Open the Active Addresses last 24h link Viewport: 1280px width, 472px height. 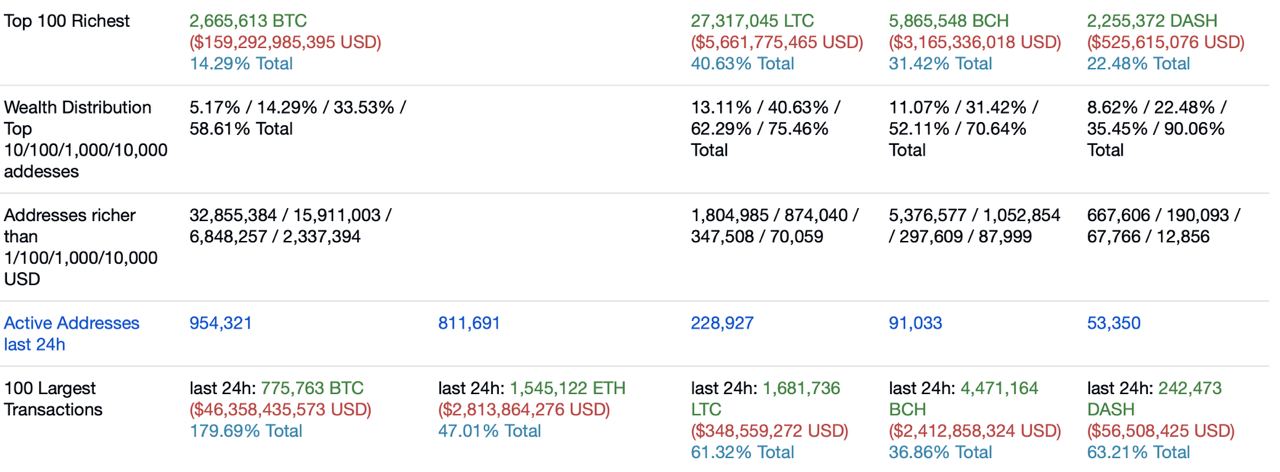tap(72, 334)
